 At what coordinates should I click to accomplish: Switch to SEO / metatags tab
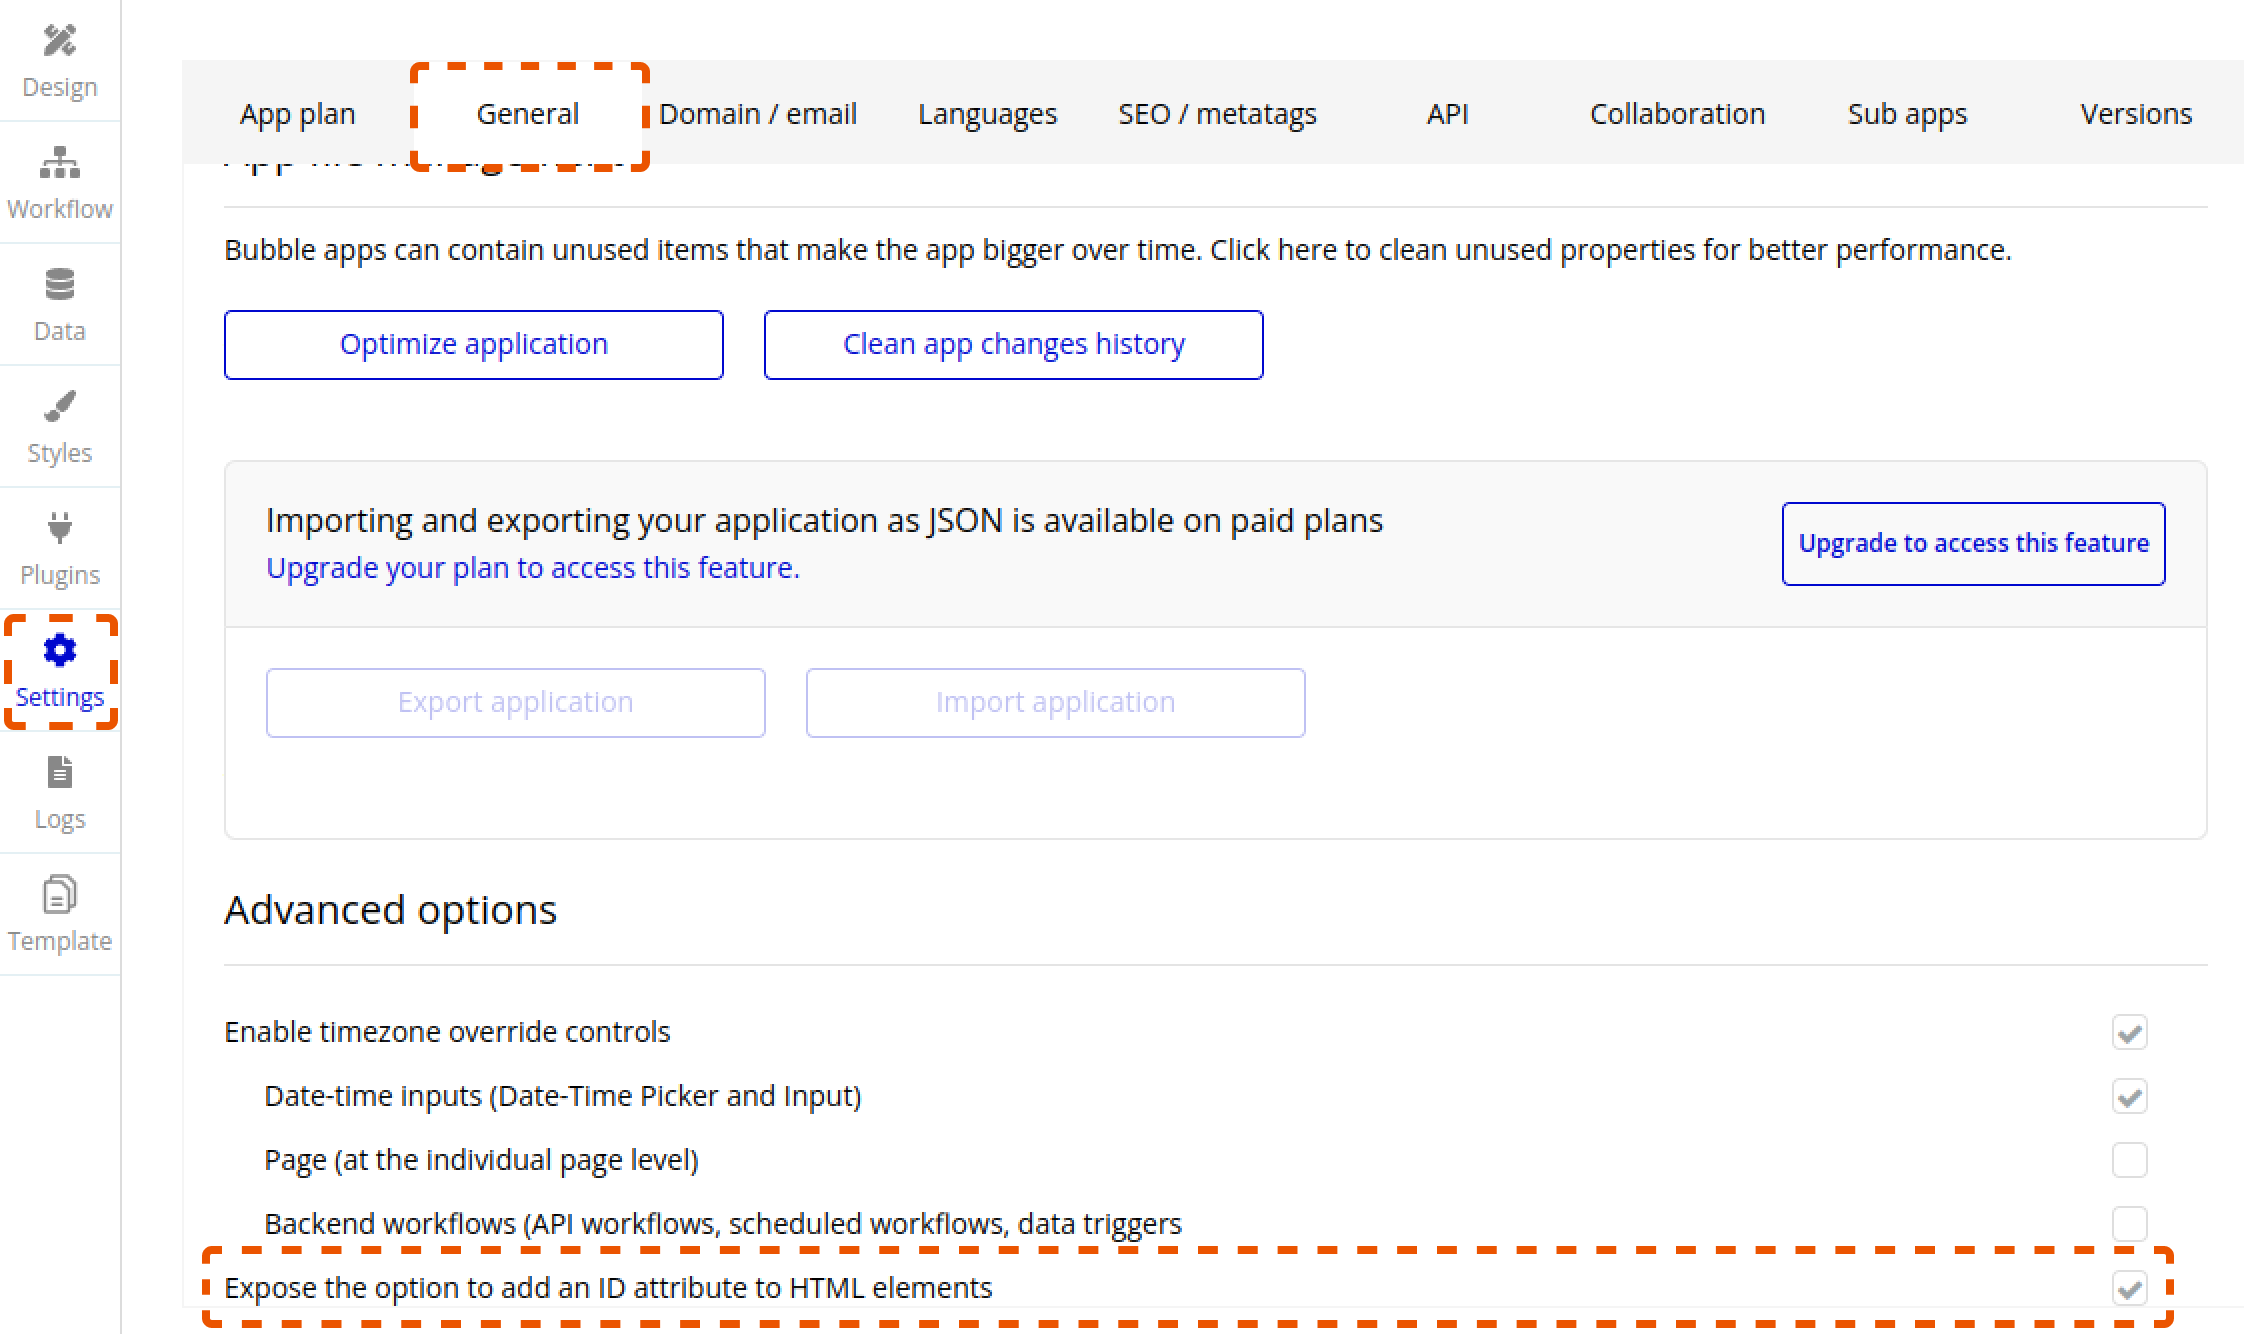click(1217, 114)
